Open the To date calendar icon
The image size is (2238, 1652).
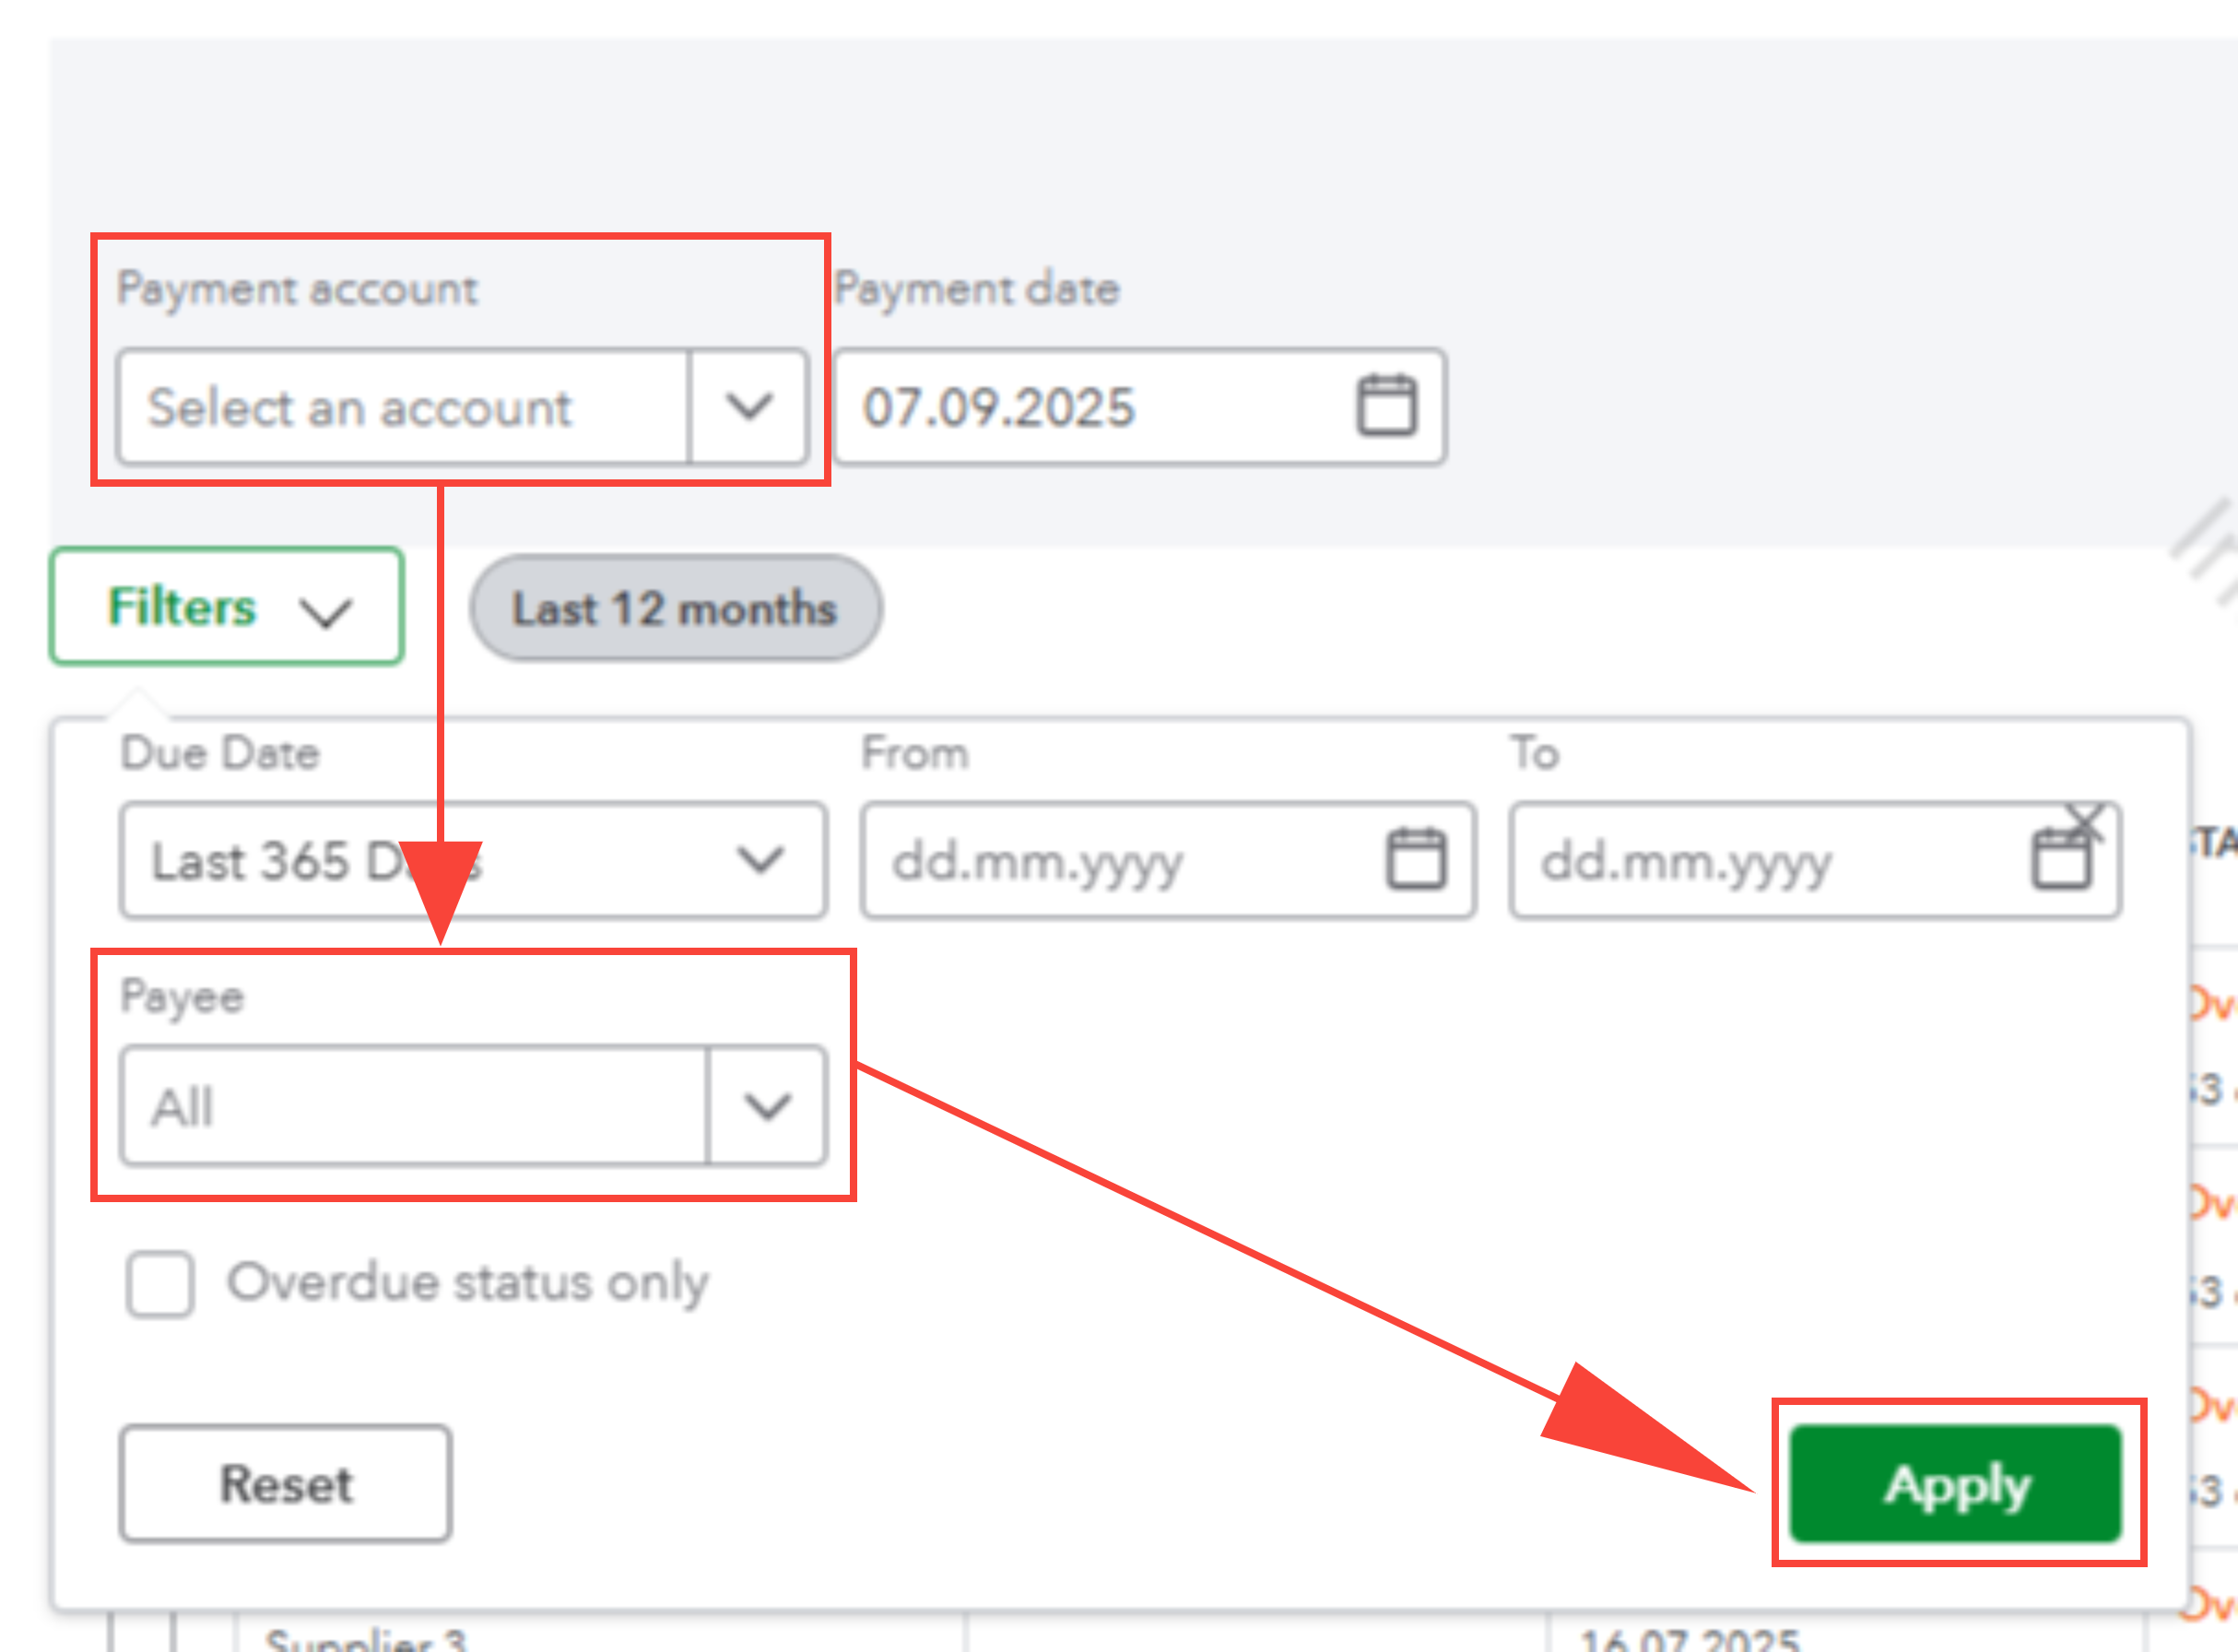pos(2061,859)
